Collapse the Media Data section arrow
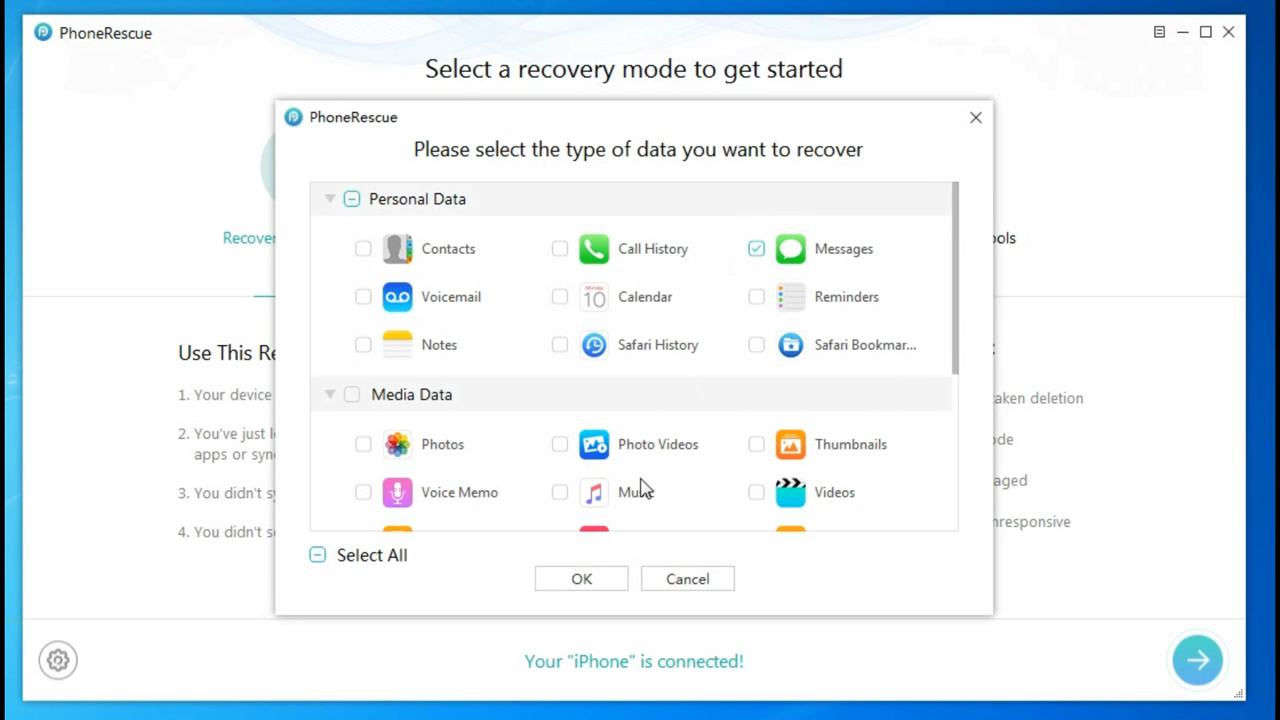 (329, 395)
